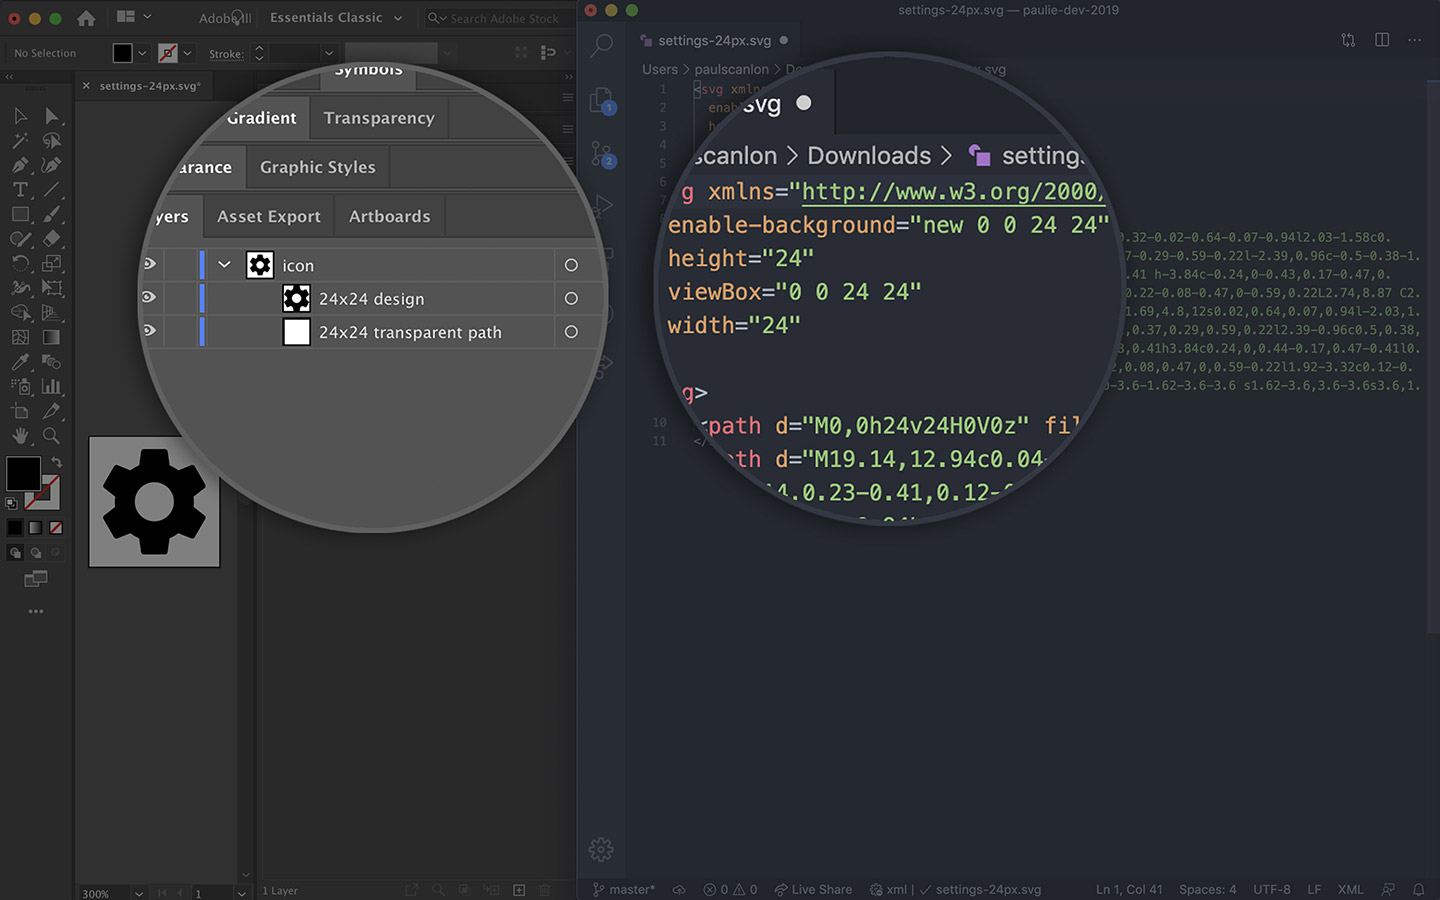Select the Hand tool

point(20,436)
